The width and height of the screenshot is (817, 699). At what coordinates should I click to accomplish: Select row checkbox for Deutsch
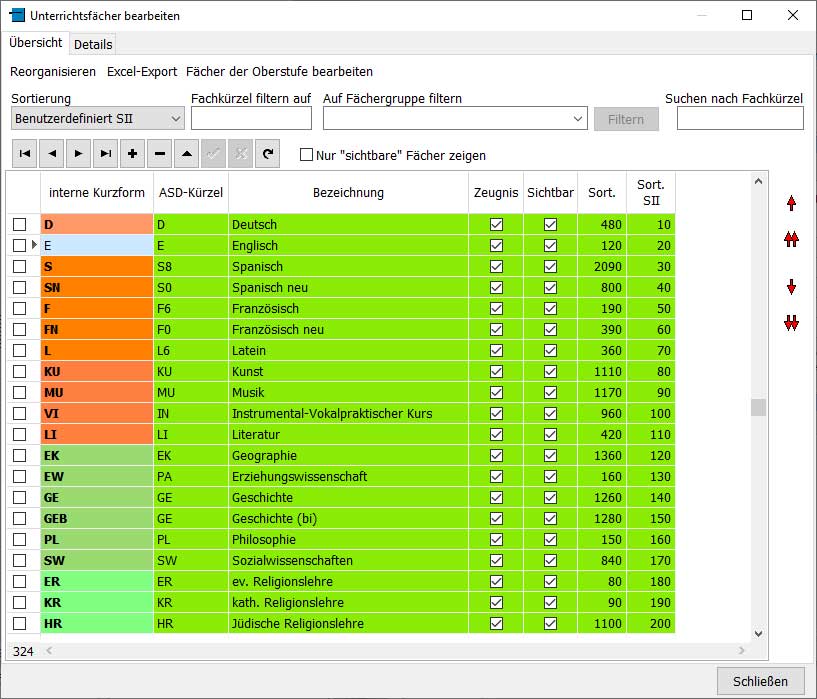click(x=20, y=224)
